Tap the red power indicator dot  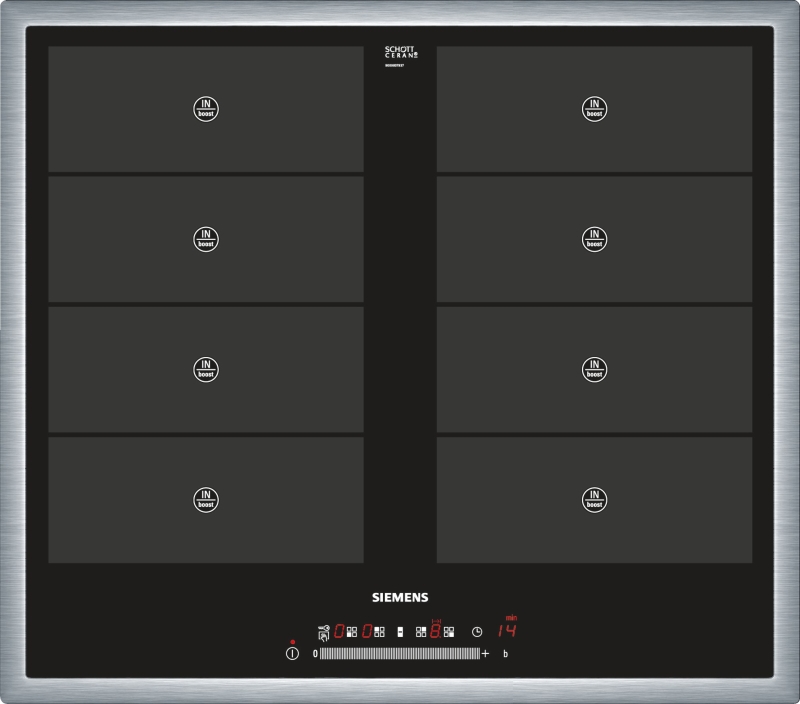(x=292, y=642)
